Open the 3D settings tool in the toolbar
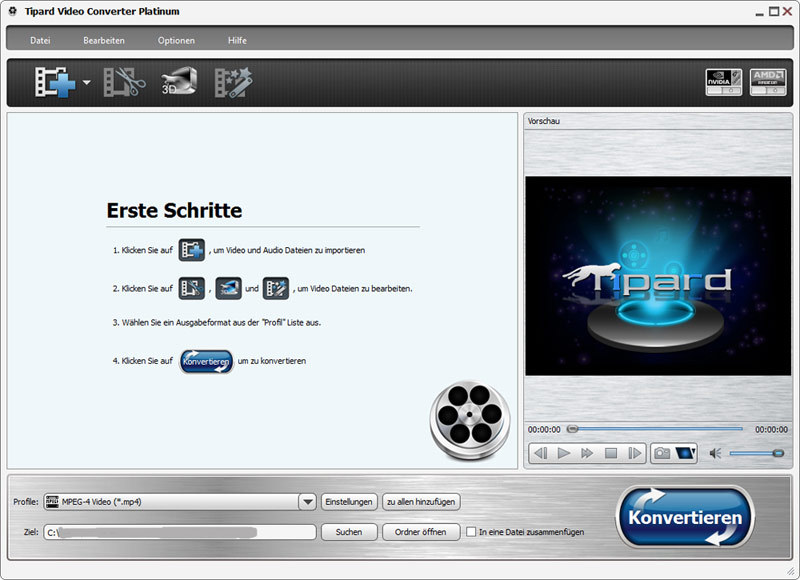 tap(179, 81)
